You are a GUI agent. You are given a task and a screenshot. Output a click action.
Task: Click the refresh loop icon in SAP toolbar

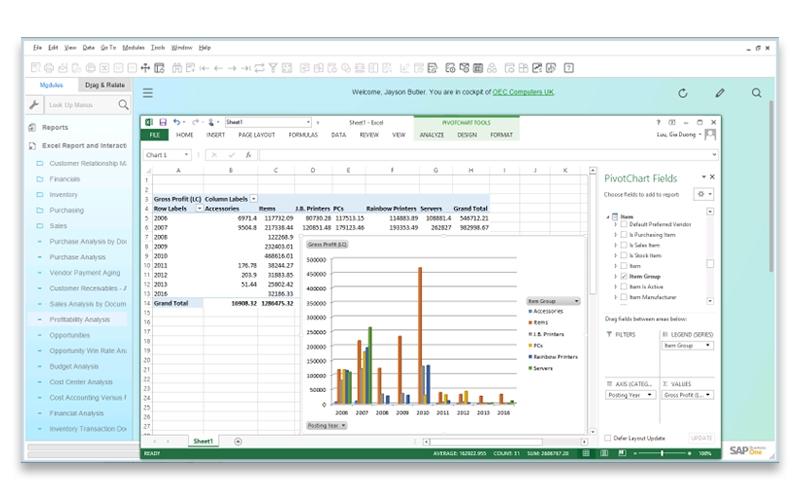[x=259, y=68]
